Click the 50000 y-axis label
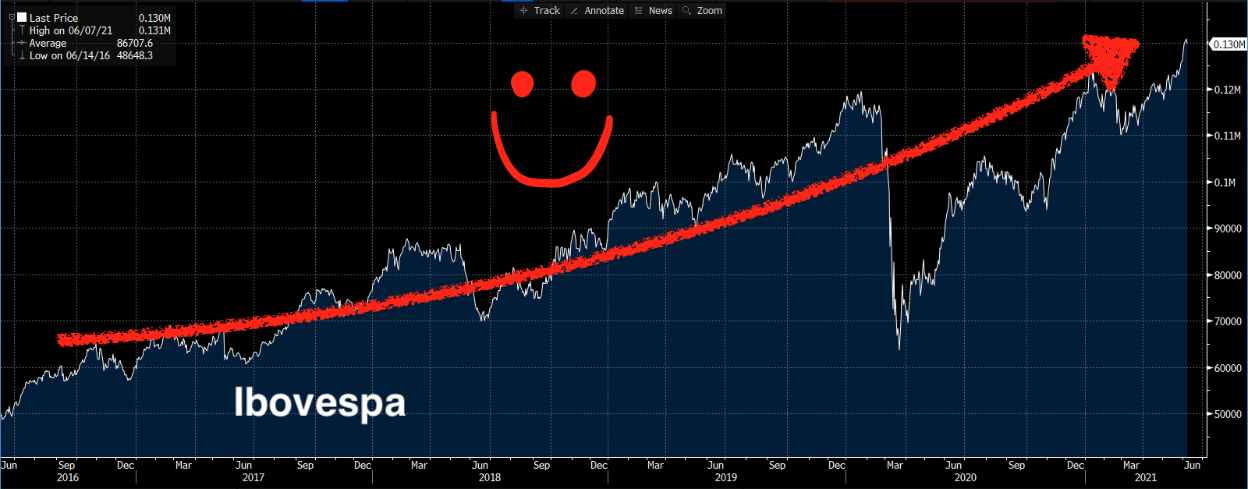The width and height of the screenshot is (1248, 489). [x=1226, y=413]
